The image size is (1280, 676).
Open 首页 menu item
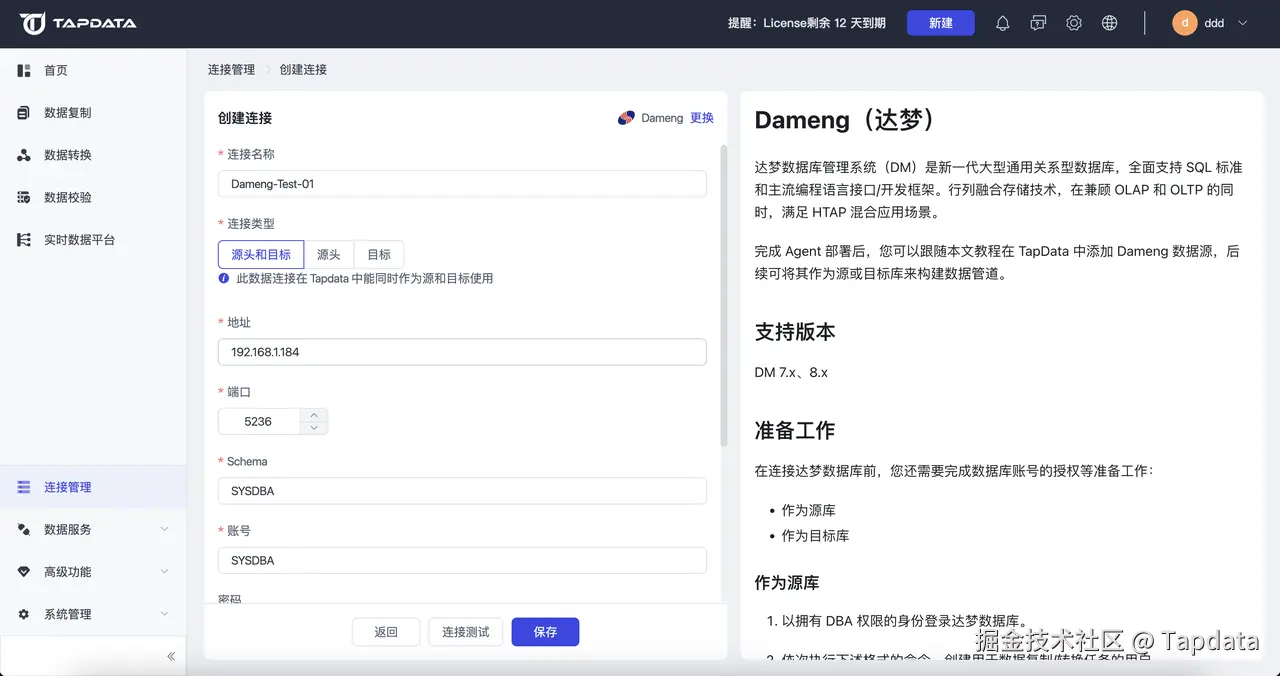pos(93,71)
